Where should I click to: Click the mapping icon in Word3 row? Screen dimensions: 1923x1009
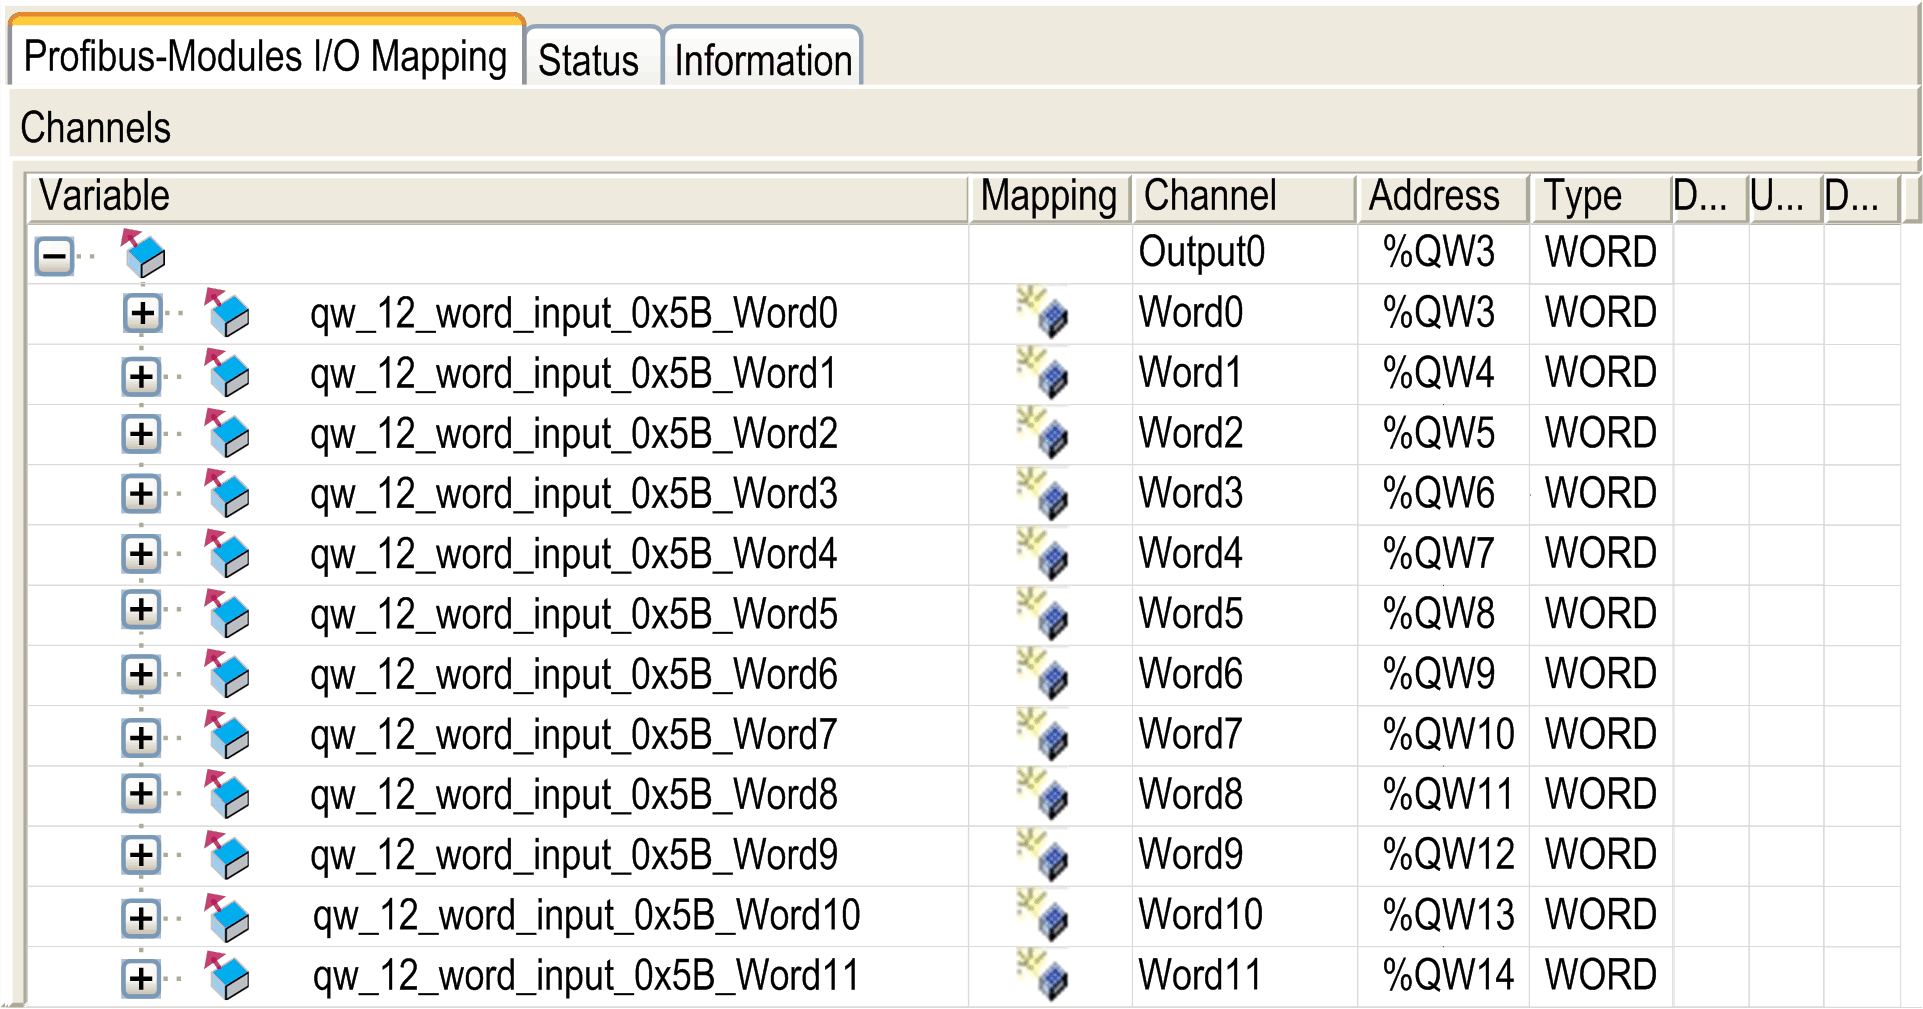(x=1043, y=492)
